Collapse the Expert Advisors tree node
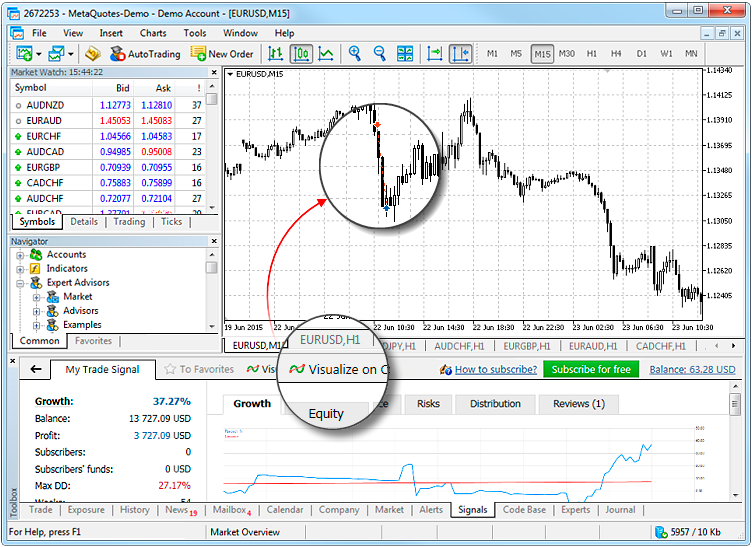752x547 pixels. point(20,283)
